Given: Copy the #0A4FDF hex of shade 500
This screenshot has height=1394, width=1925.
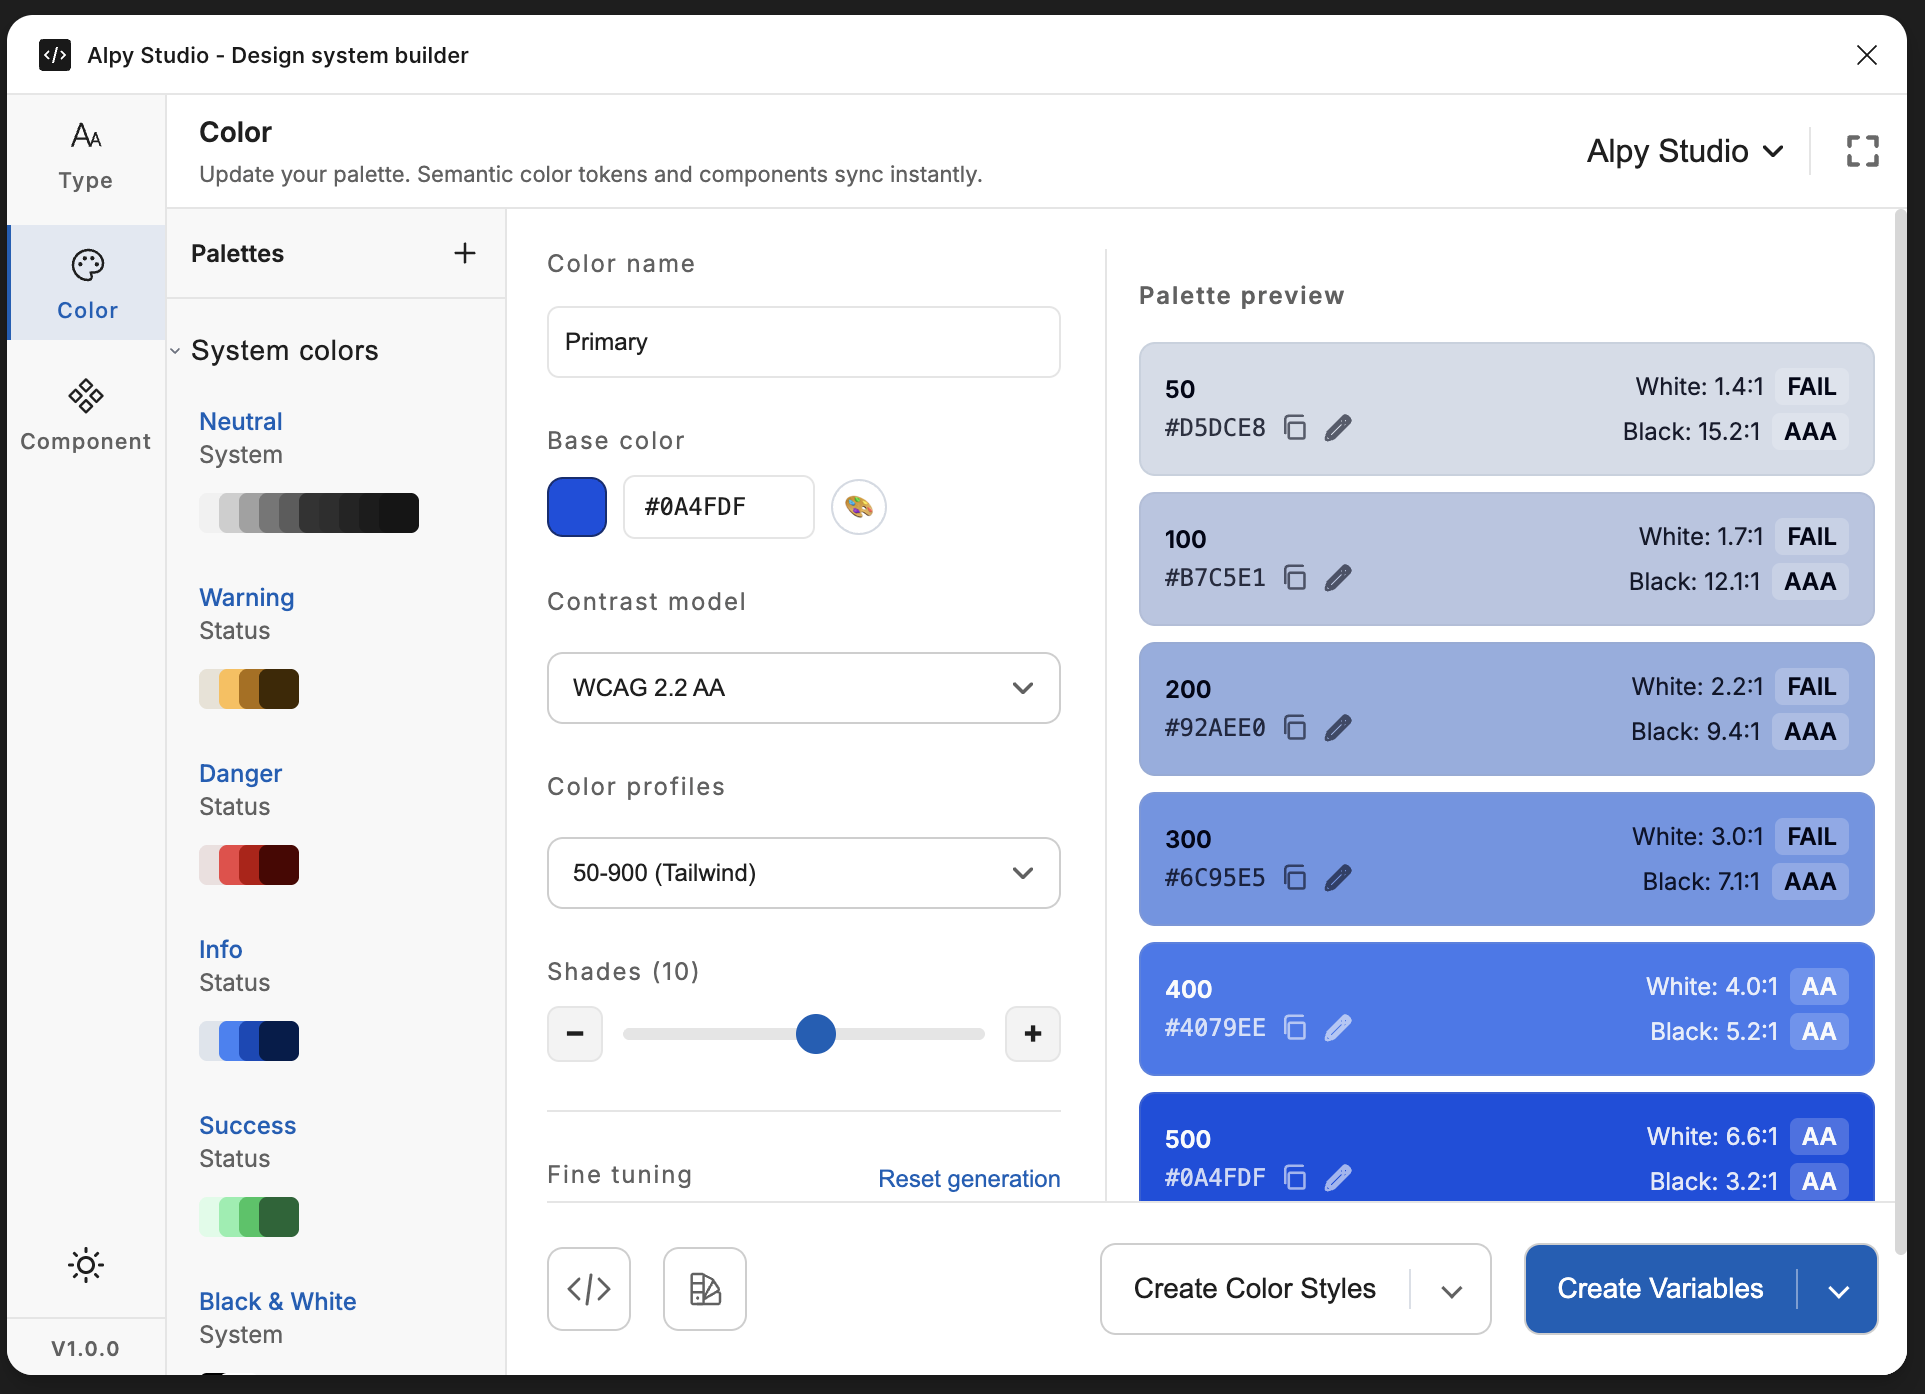Looking at the screenshot, I should 1295,1178.
